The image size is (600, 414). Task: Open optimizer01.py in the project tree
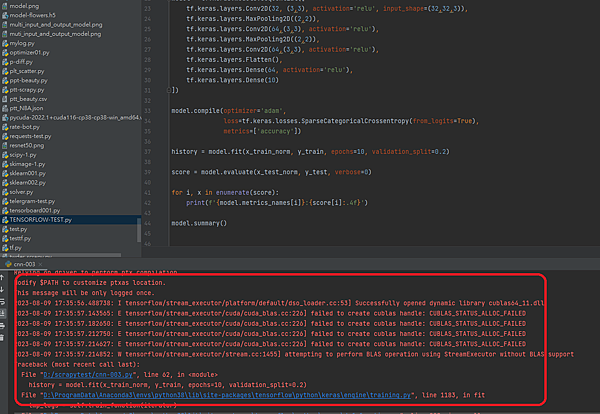pos(29,52)
